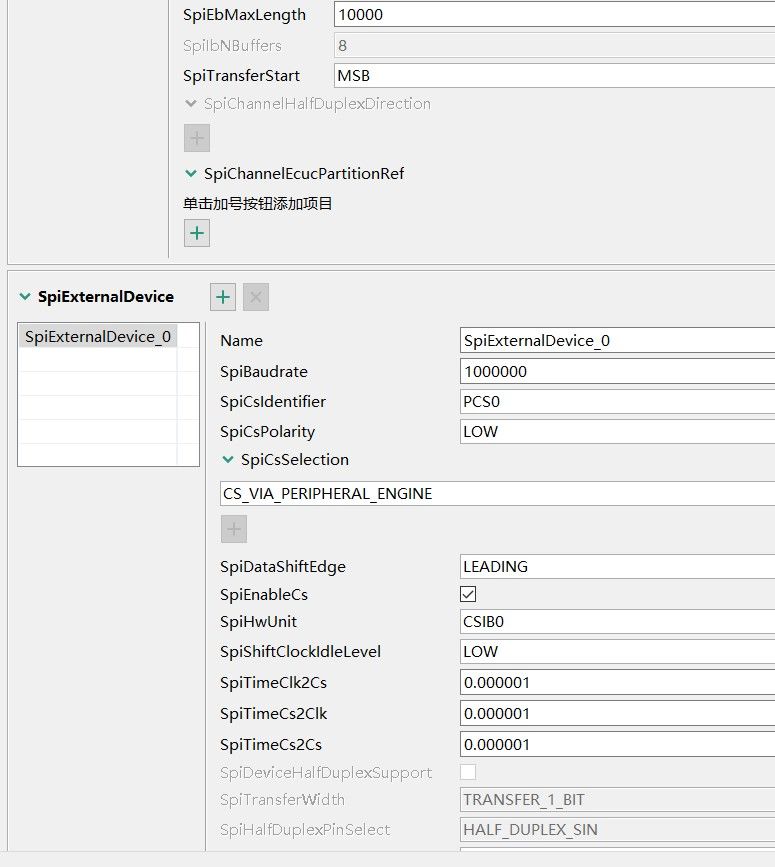Click the SpiEbMaxLength value field
This screenshot has width=775, height=867.
click(554, 15)
